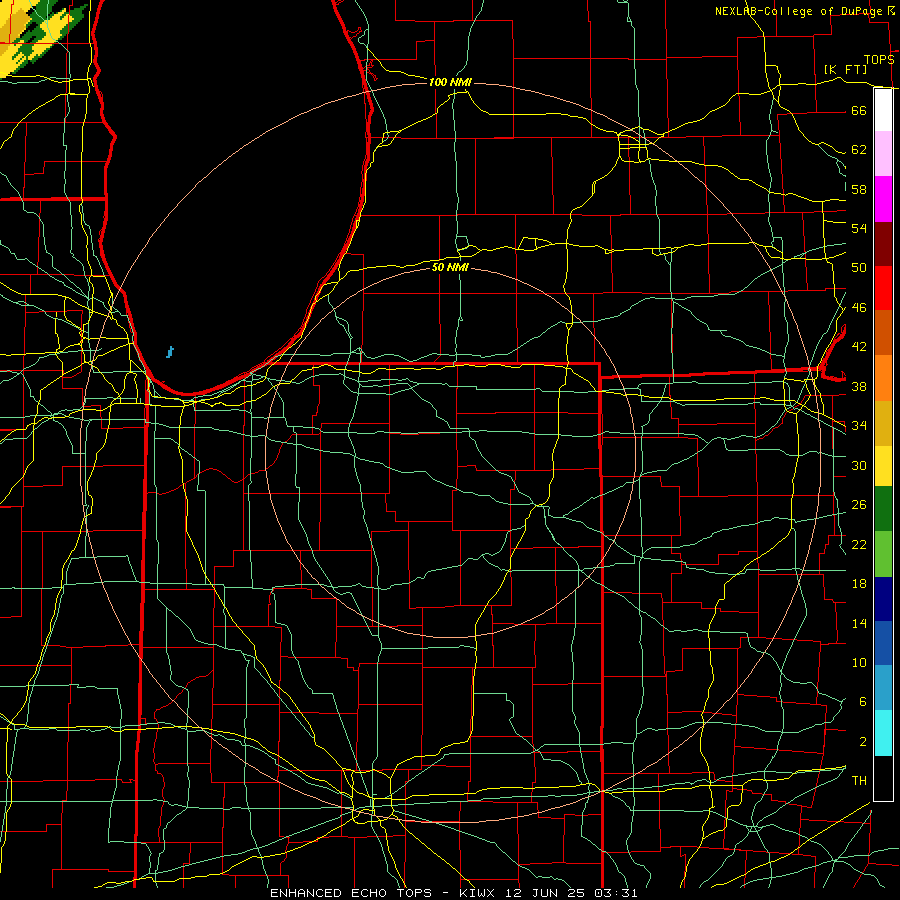The height and width of the screenshot is (900, 900).
Task: Click the medium blue legend swatch
Action: (883, 643)
